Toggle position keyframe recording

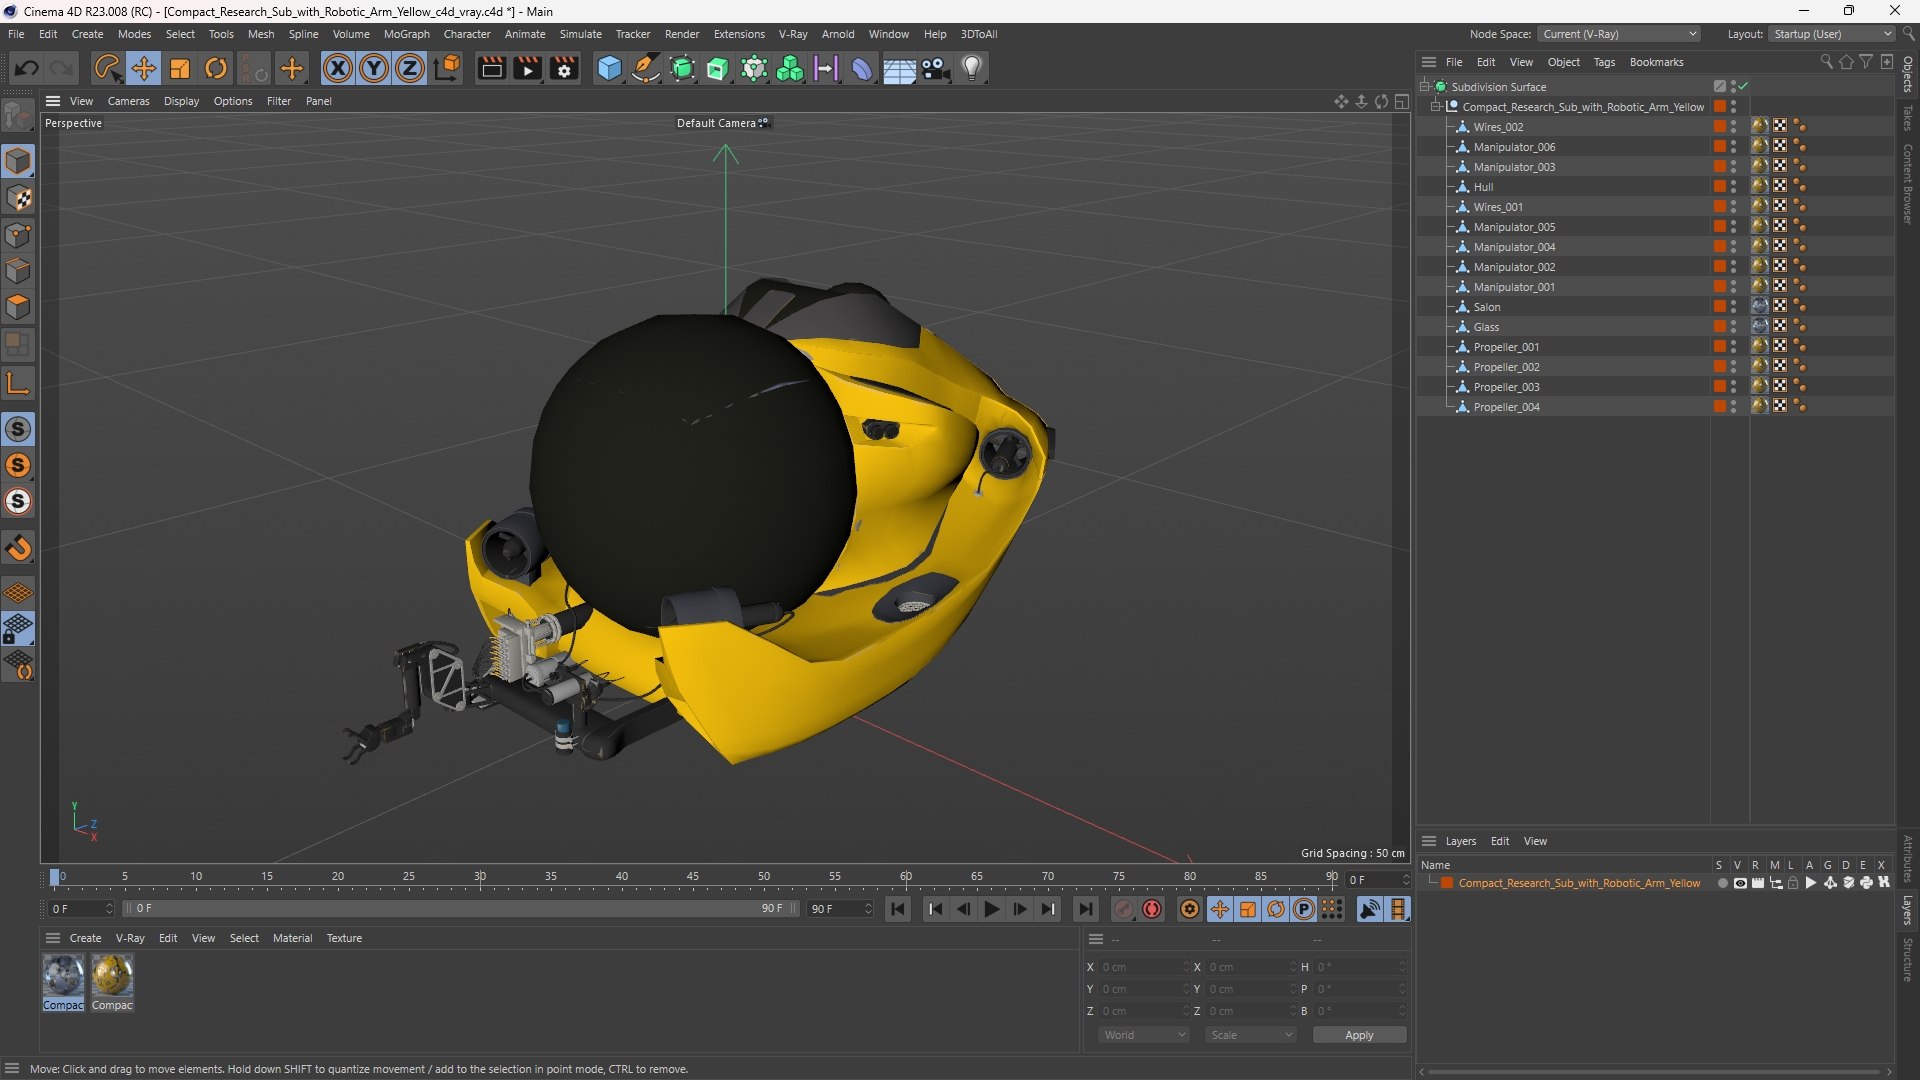coord(1219,909)
